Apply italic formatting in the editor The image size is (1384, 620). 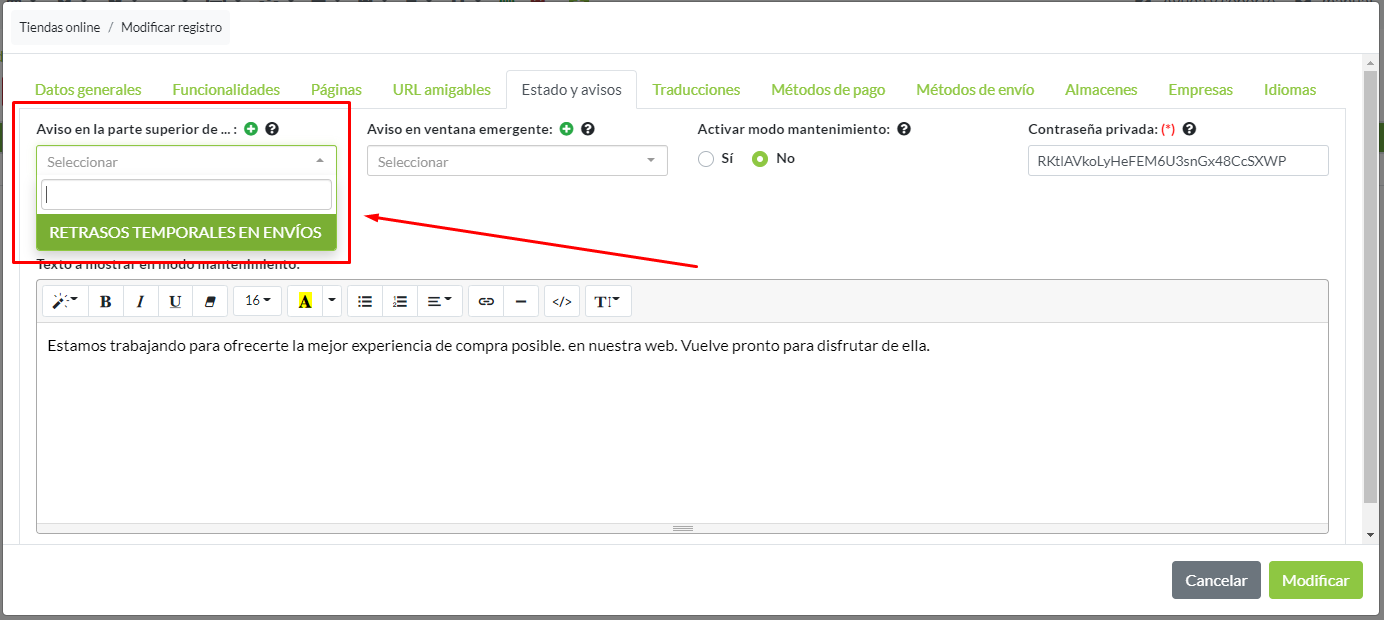point(141,301)
